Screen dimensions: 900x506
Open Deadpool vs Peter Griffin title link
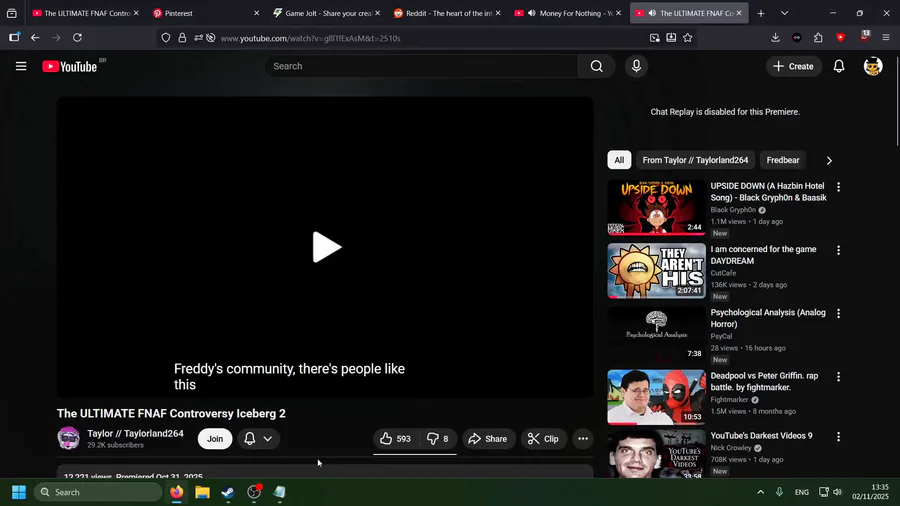[x=765, y=382]
